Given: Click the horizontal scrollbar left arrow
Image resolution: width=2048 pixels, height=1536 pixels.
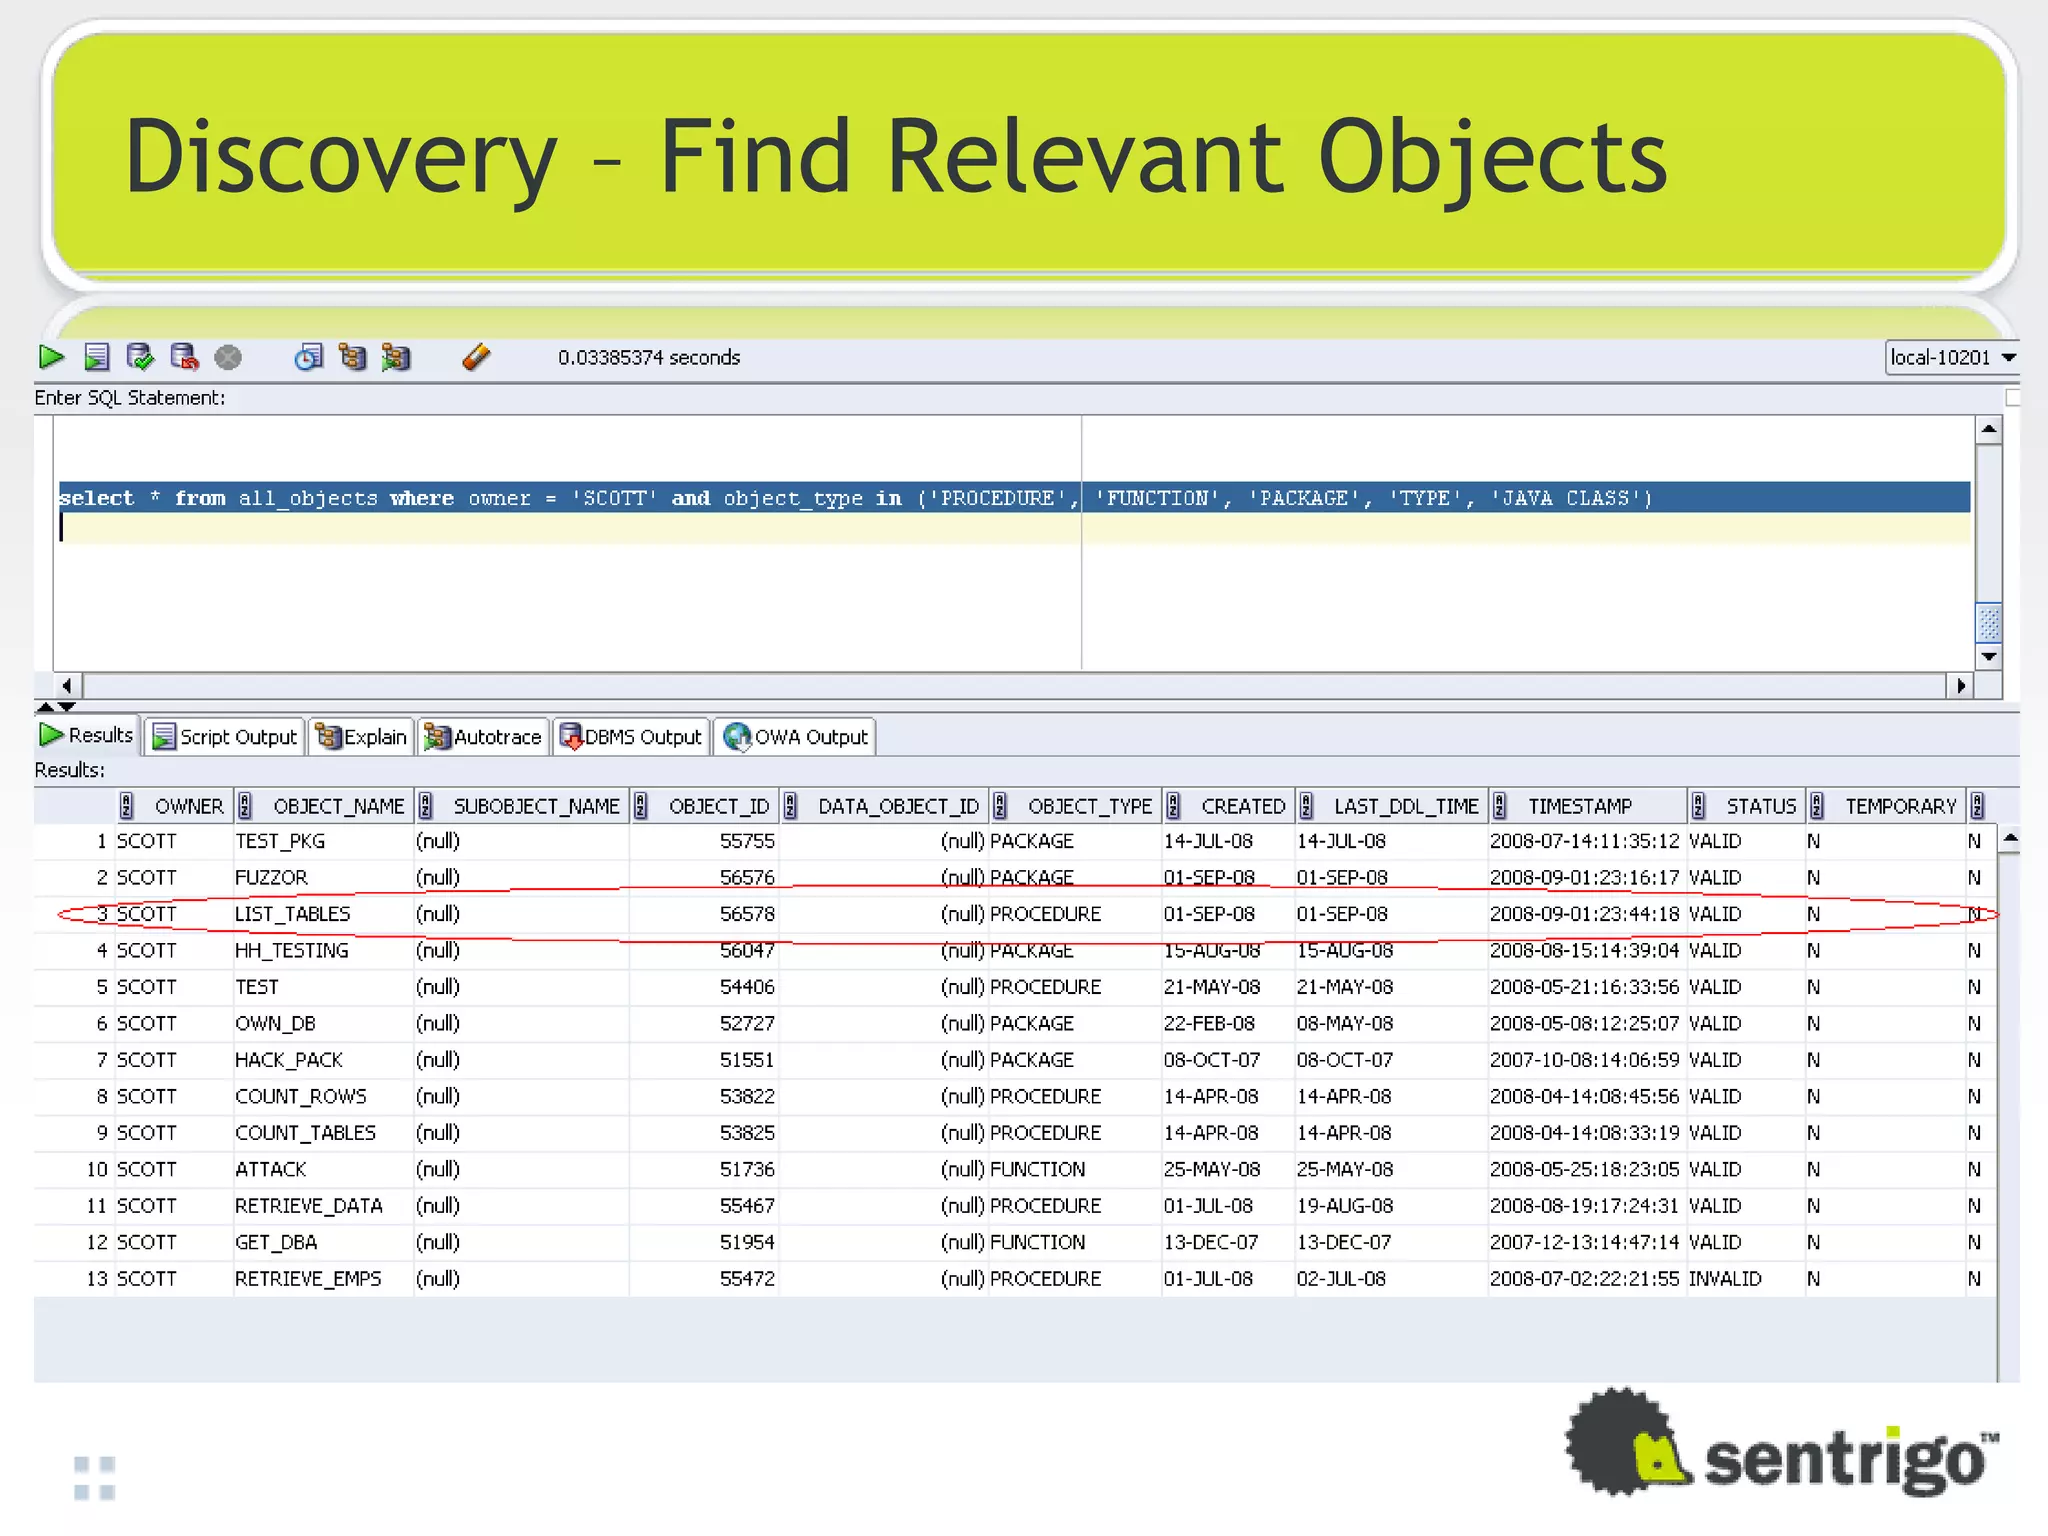Looking at the screenshot, I should coord(67,686).
